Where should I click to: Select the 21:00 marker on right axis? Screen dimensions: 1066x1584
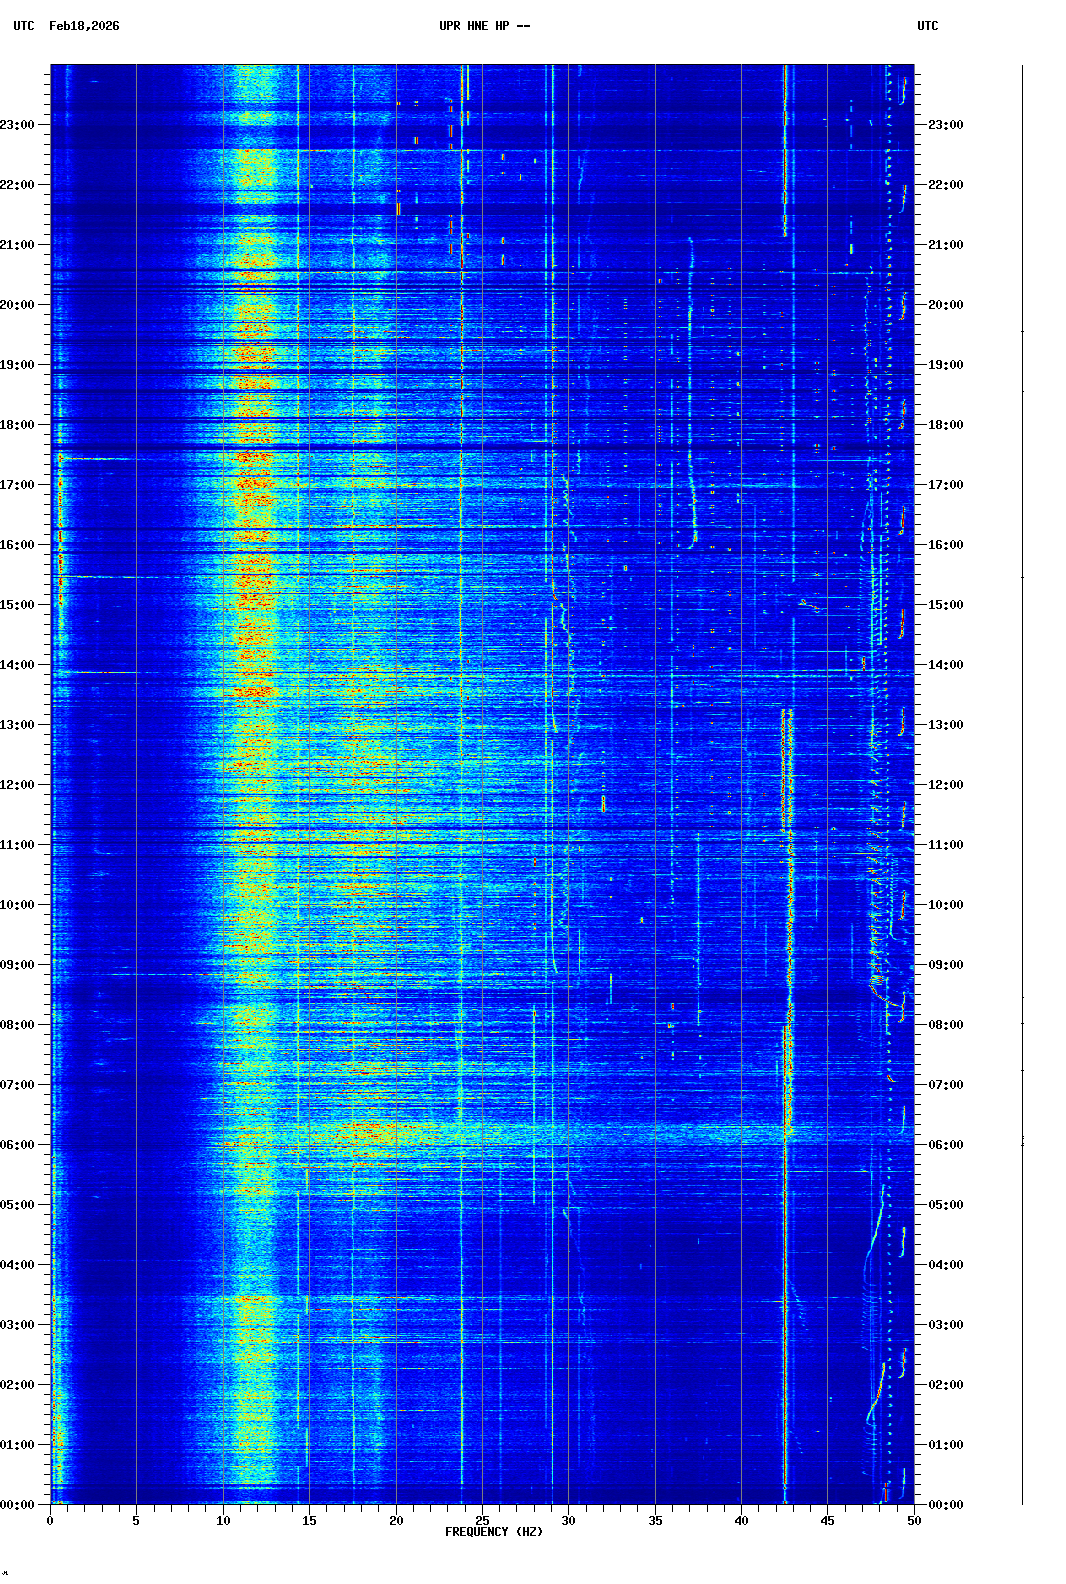point(945,245)
